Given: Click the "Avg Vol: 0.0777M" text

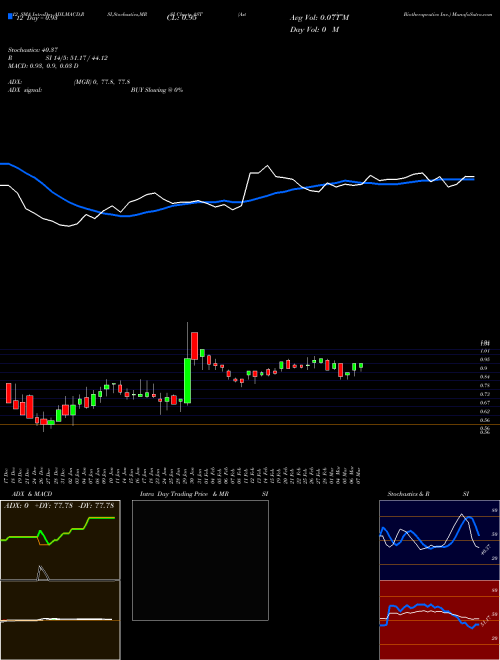Looking at the screenshot, I should [x=319, y=18].
